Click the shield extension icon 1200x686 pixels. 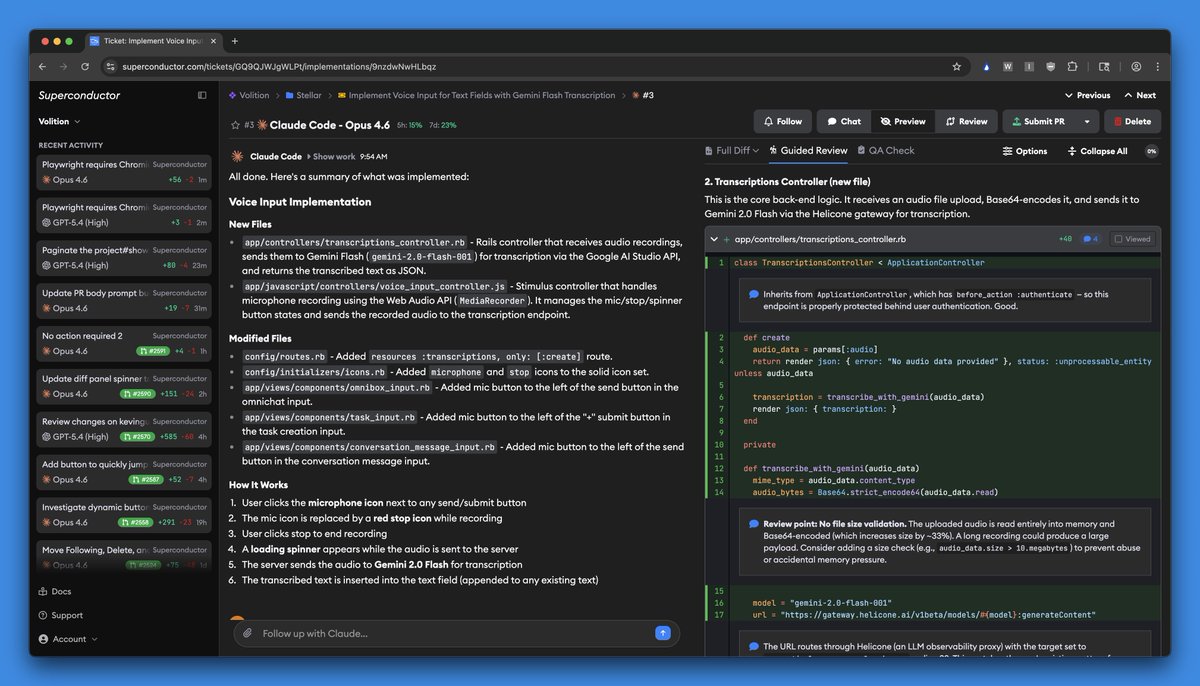click(x=1051, y=67)
